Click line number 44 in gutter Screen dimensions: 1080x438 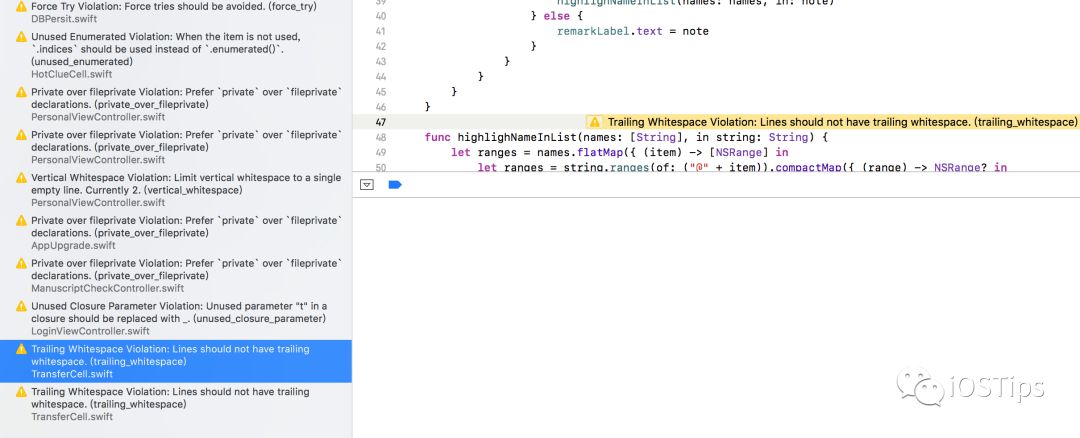pos(380,77)
